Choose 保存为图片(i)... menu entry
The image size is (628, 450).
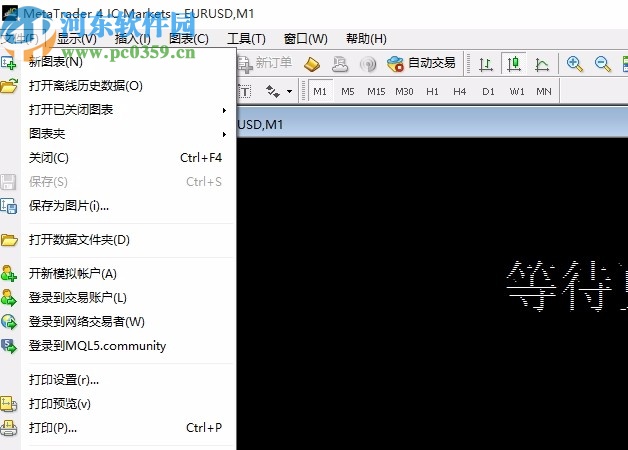tap(118, 206)
